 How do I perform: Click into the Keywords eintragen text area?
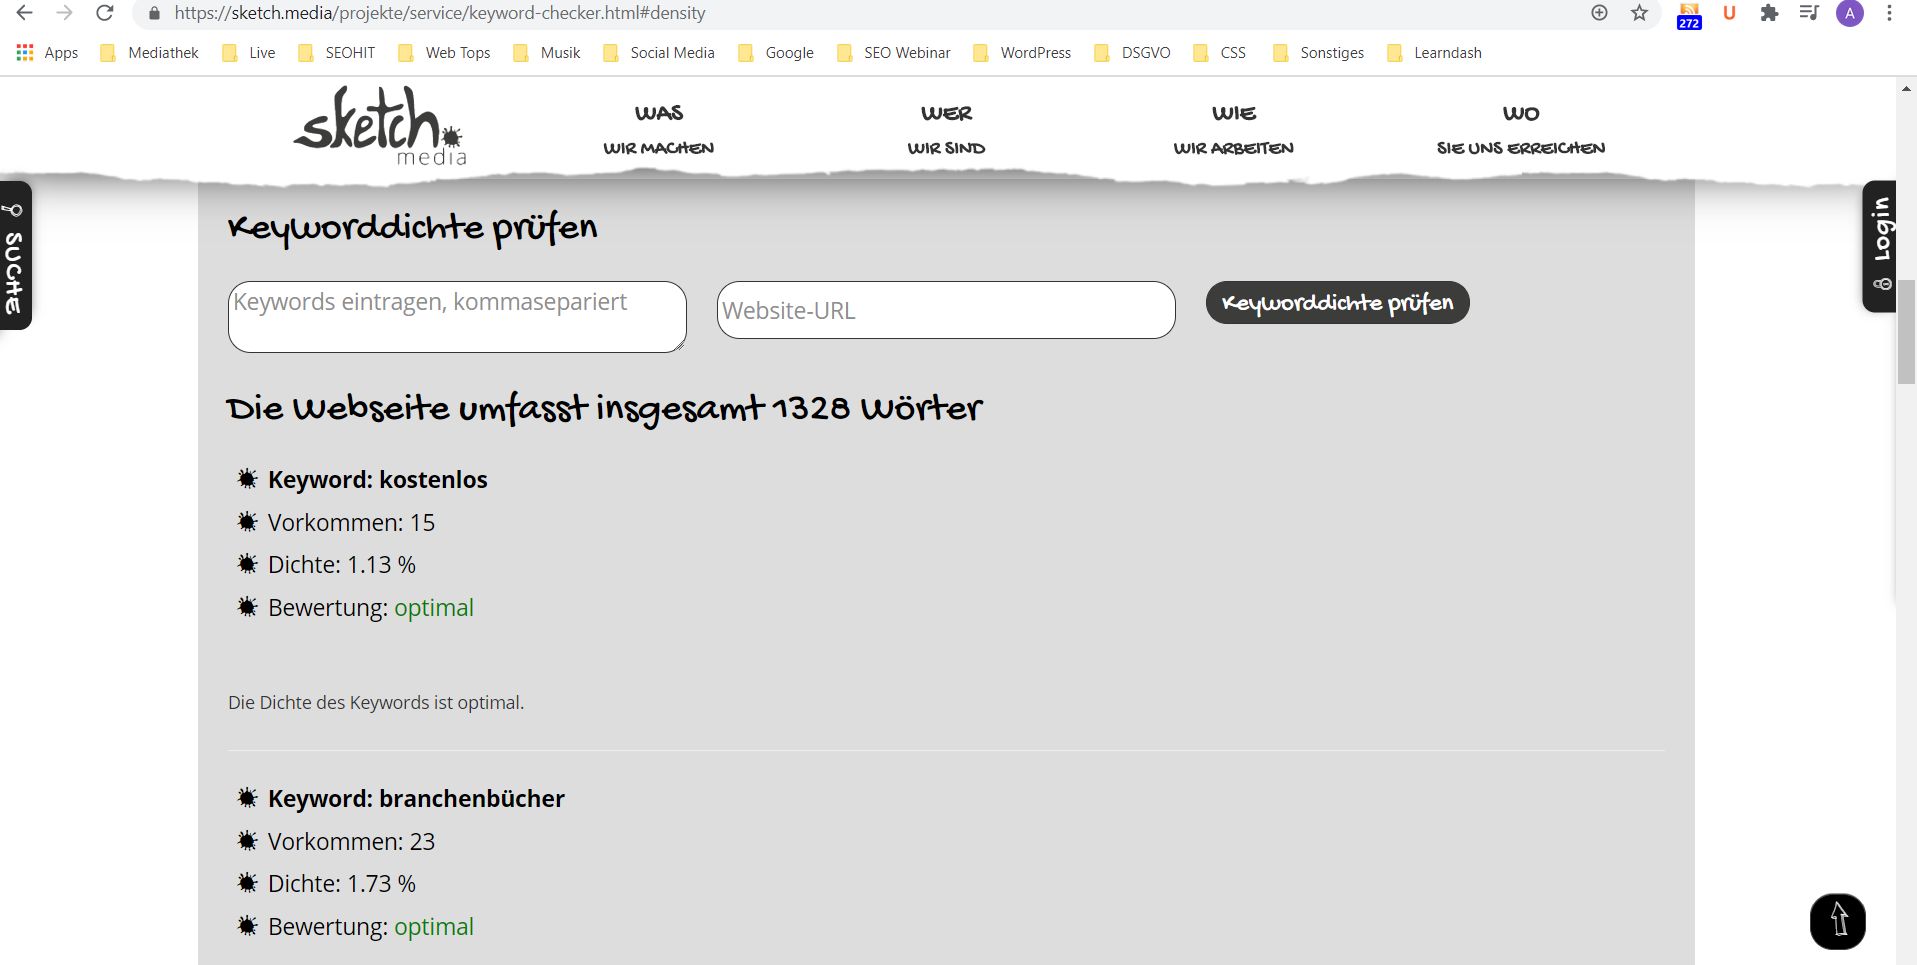click(x=456, y=316)
